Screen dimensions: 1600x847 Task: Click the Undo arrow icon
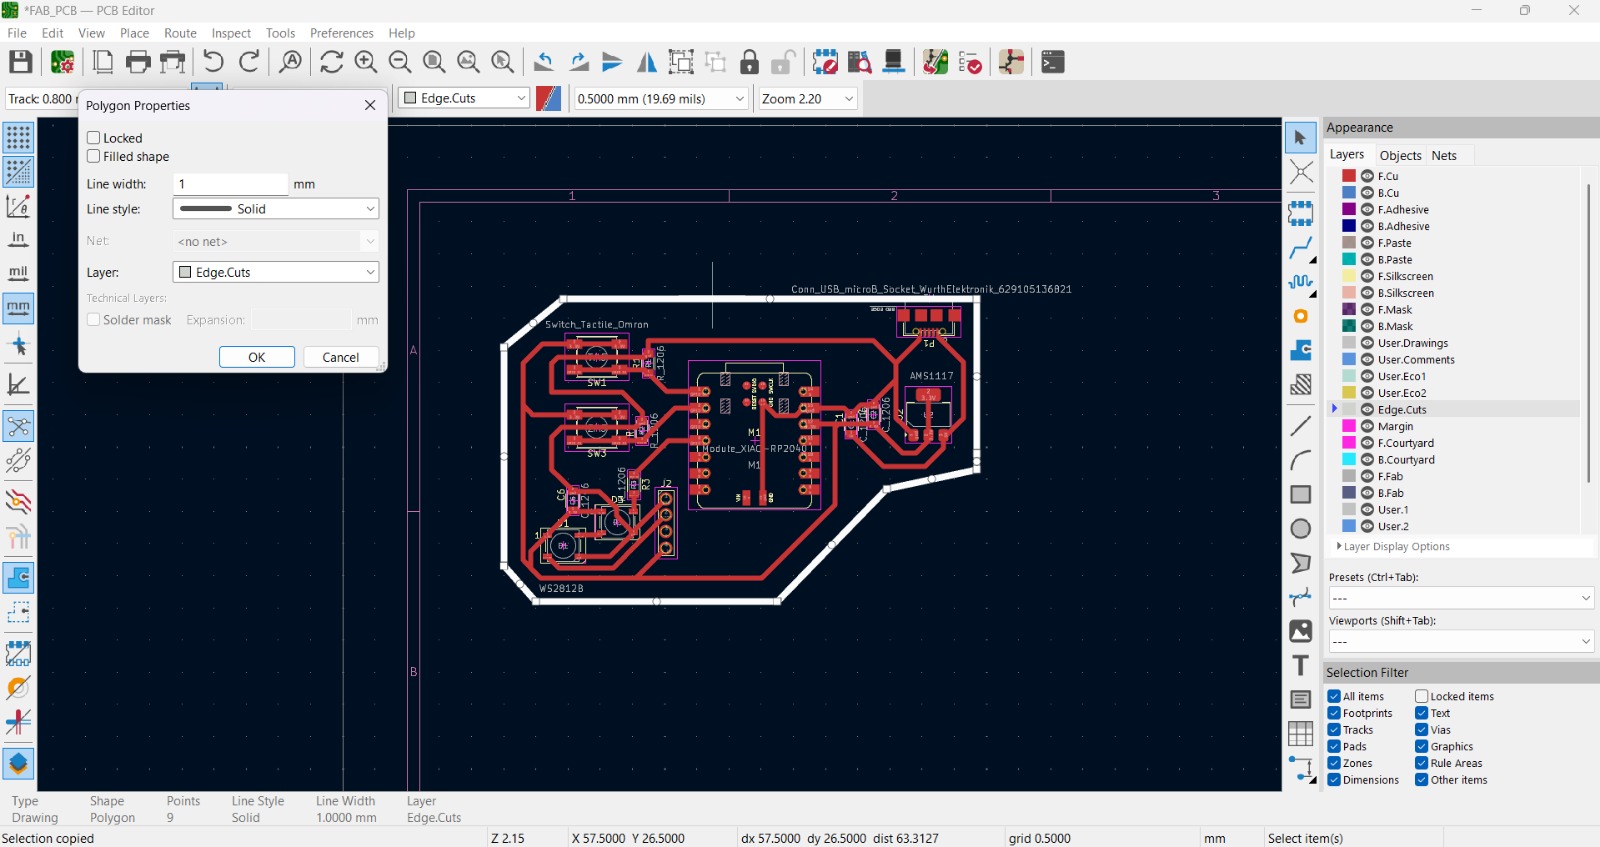213,62
